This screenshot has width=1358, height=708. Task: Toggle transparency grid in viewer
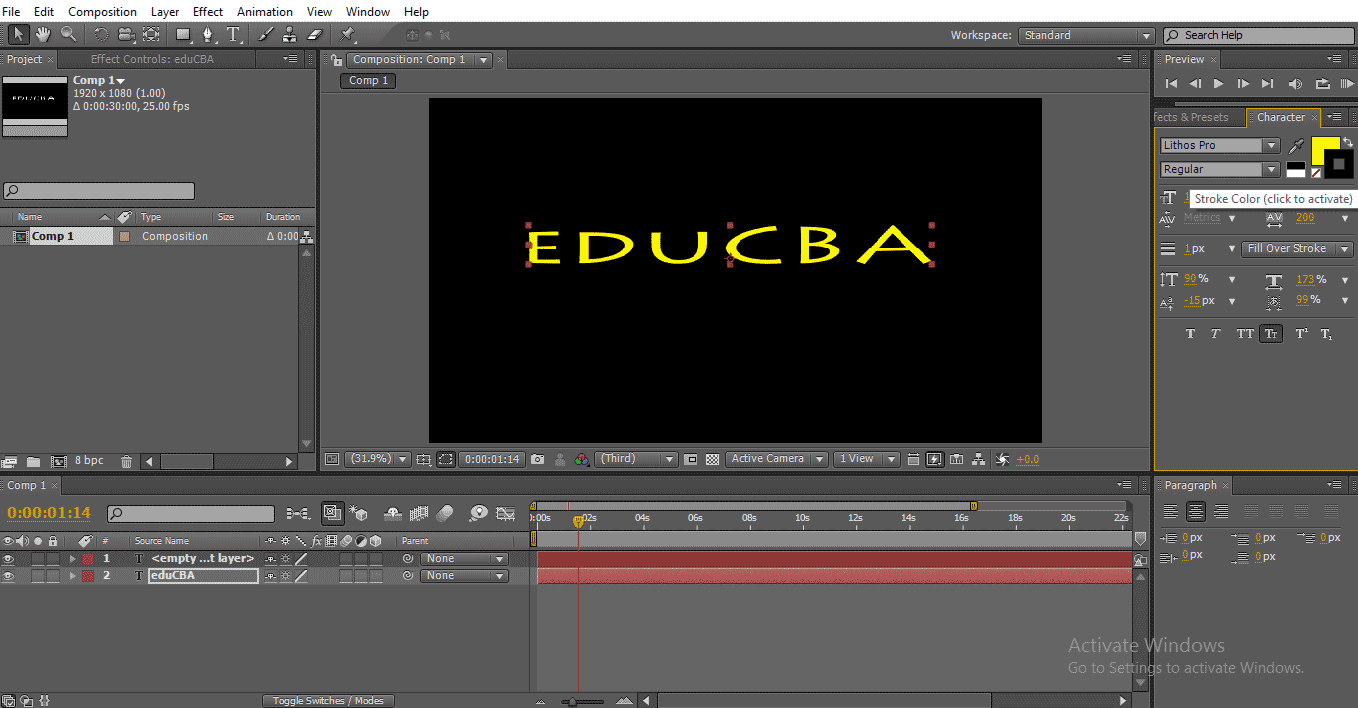(712, 459)
